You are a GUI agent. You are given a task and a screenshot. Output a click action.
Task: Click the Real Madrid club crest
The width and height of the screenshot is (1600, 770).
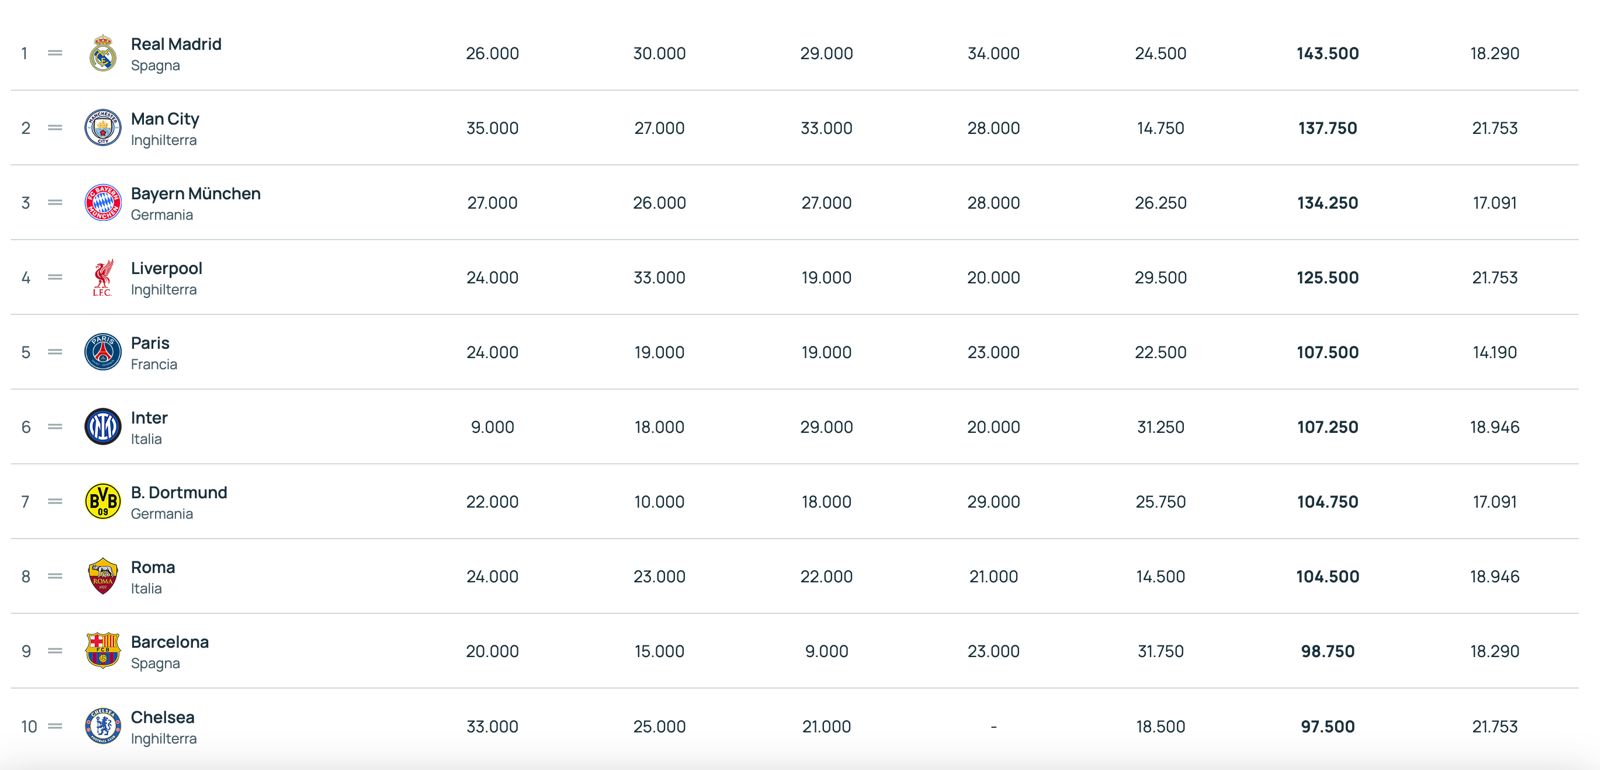[x=103, y=53]
